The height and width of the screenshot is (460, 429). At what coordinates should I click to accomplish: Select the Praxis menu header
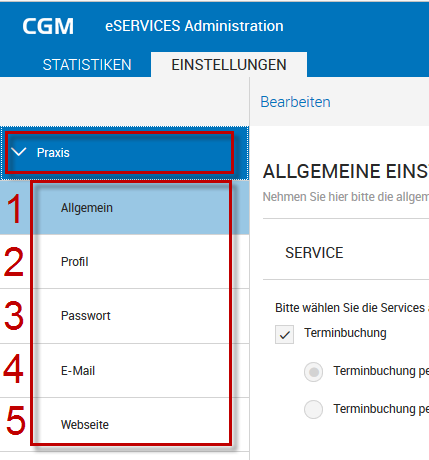pyautogui.click(x=124, y=153)
